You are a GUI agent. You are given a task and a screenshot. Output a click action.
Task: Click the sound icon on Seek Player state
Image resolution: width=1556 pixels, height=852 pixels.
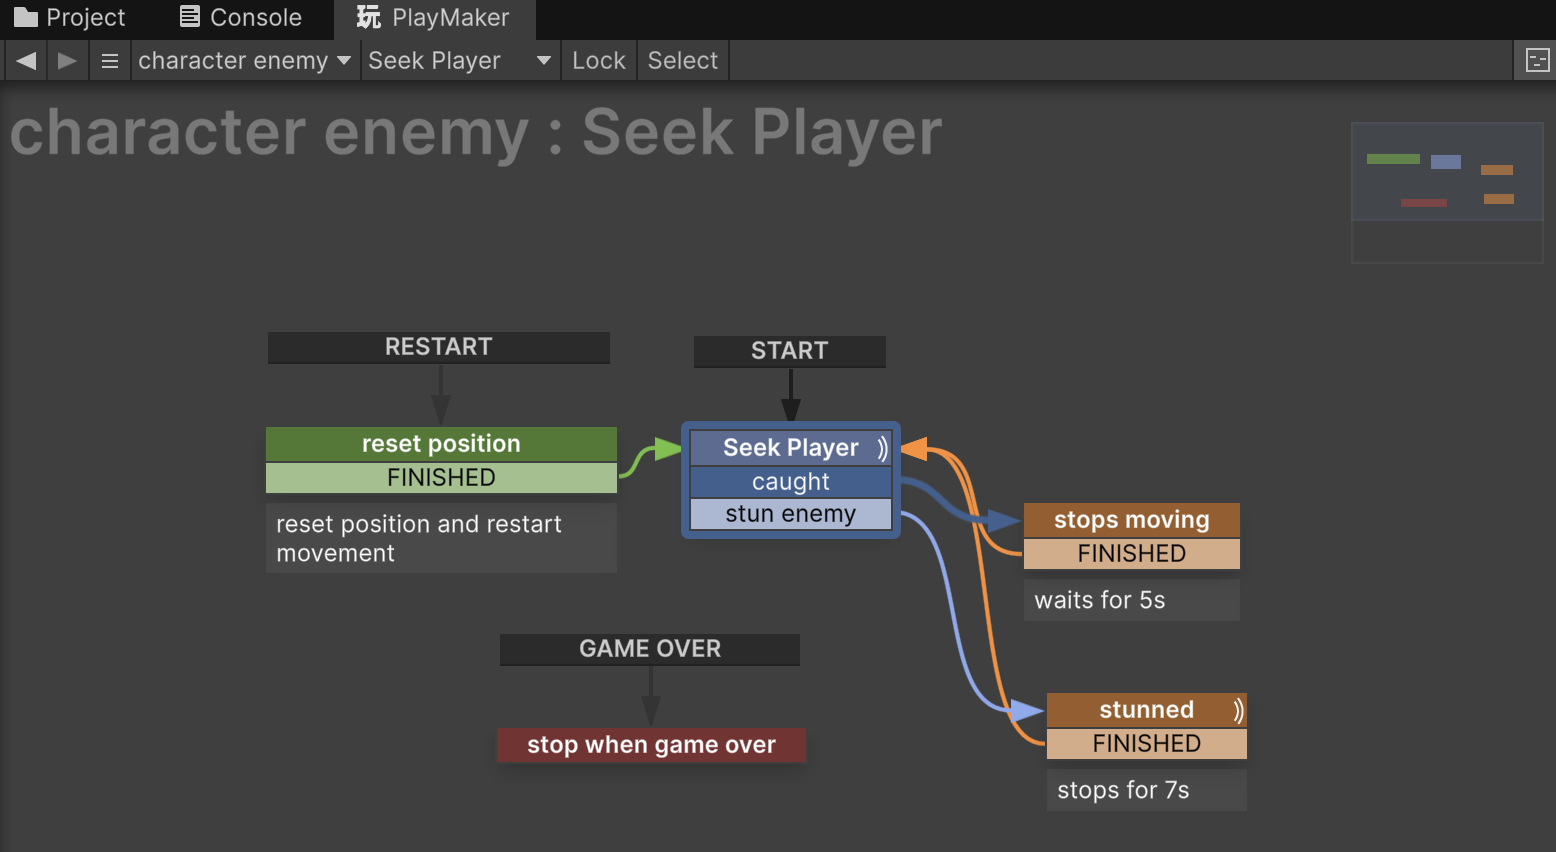tap(881, 448)
